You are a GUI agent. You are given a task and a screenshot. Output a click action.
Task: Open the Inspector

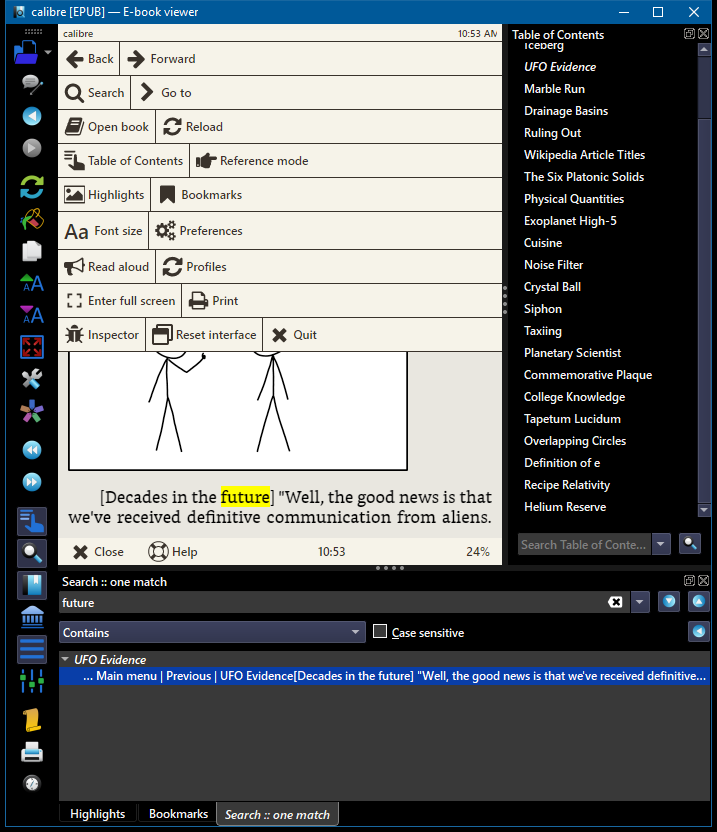(102, 335)
